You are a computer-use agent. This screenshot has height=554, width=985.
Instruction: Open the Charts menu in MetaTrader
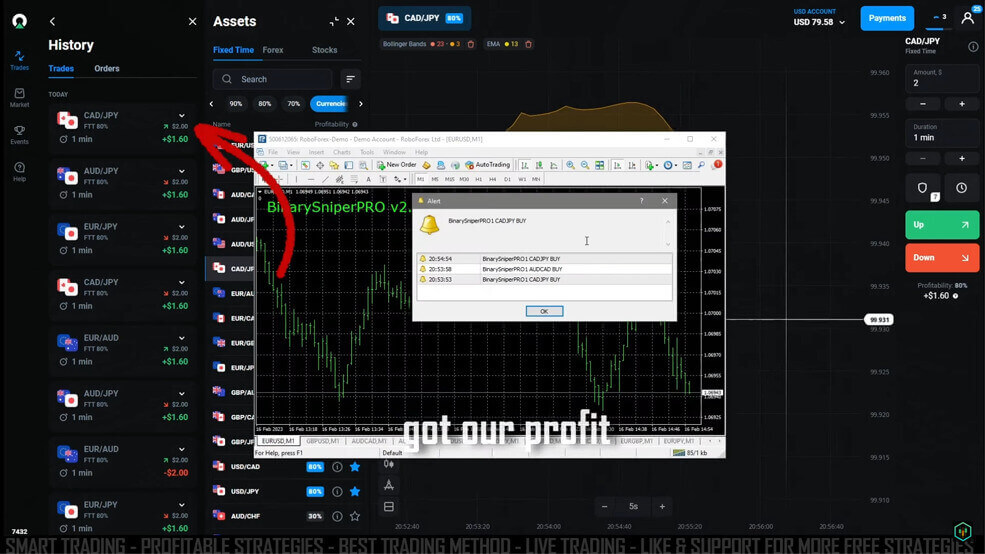pos(342,152)
